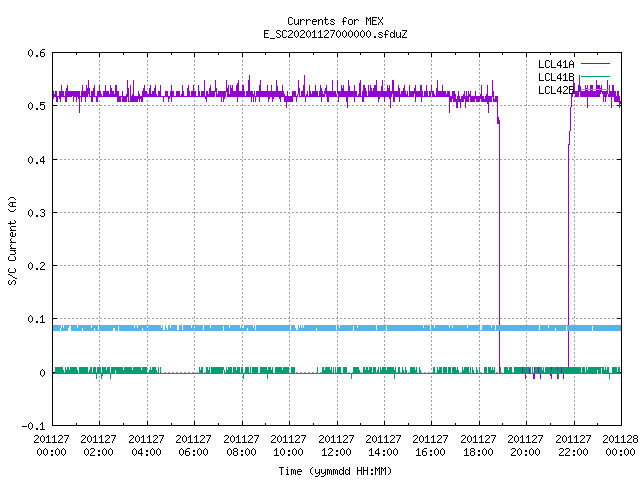Click the green LCL41B legend line sample

(595, 76)
